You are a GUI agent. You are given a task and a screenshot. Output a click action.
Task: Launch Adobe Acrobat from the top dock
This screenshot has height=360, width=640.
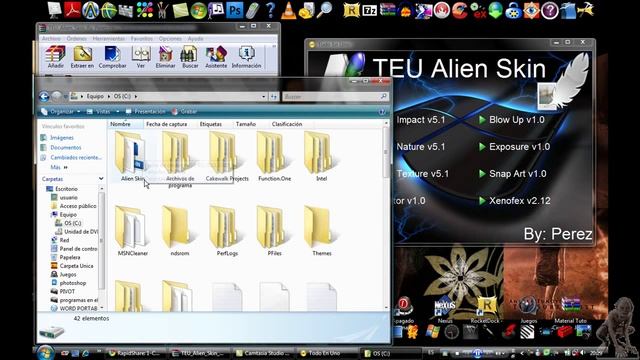pos(72,10)
